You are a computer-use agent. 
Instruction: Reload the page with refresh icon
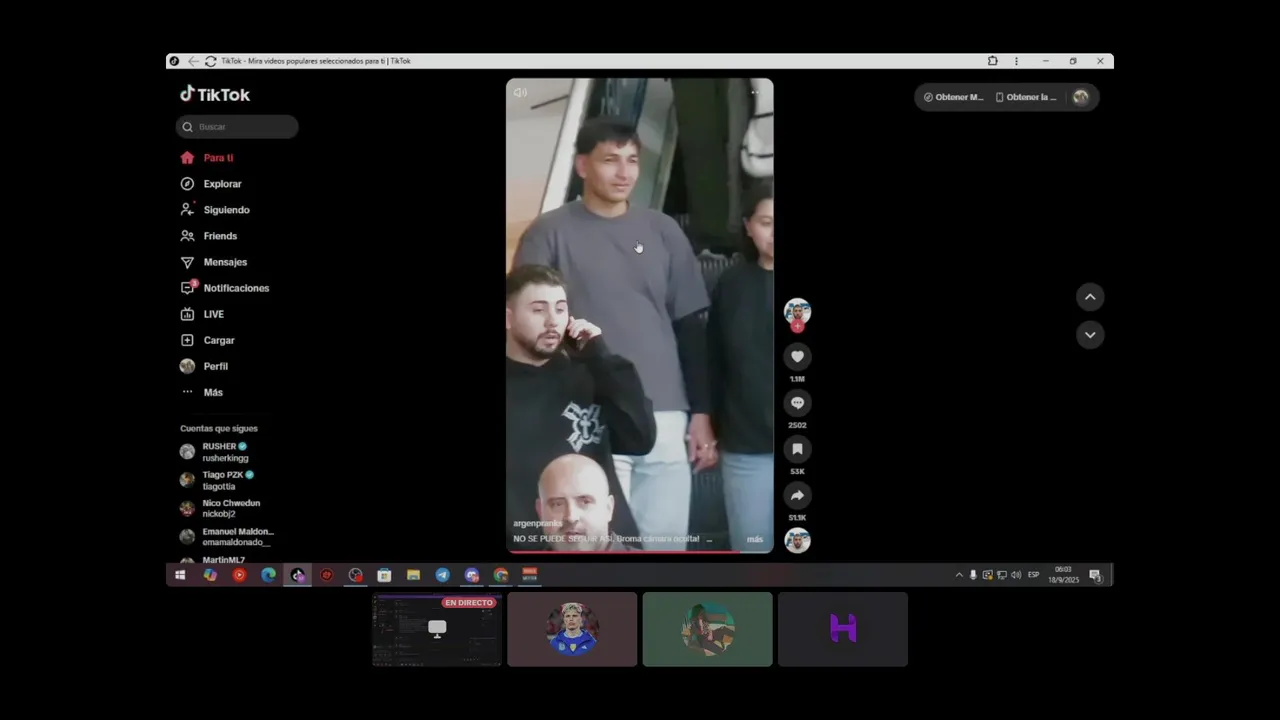[210, 61]
